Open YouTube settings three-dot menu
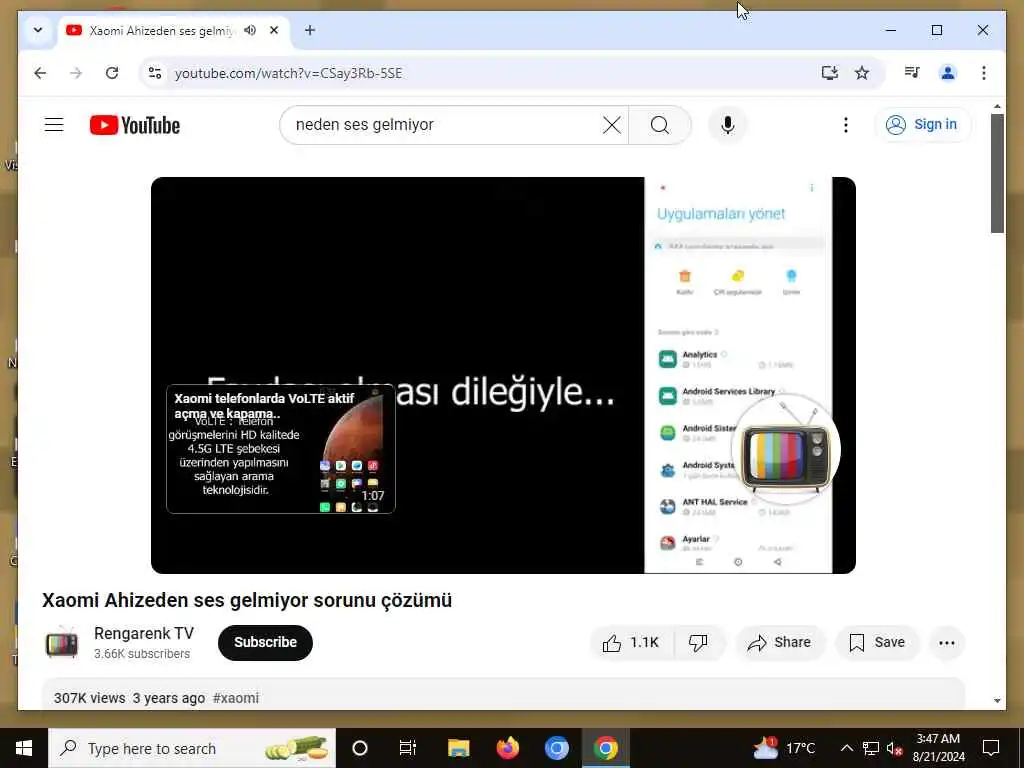The width and height of the screenshot is (1024, 768). [846, 125]
